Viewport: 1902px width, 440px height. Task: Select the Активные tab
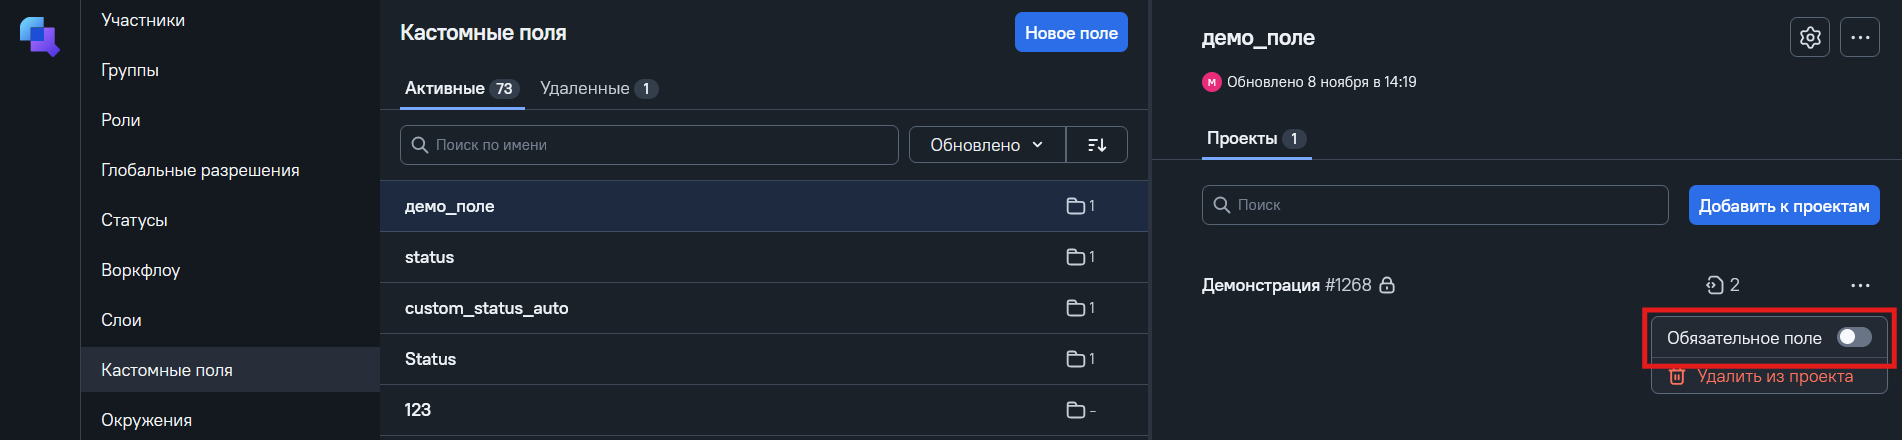(x=461, y=88)
